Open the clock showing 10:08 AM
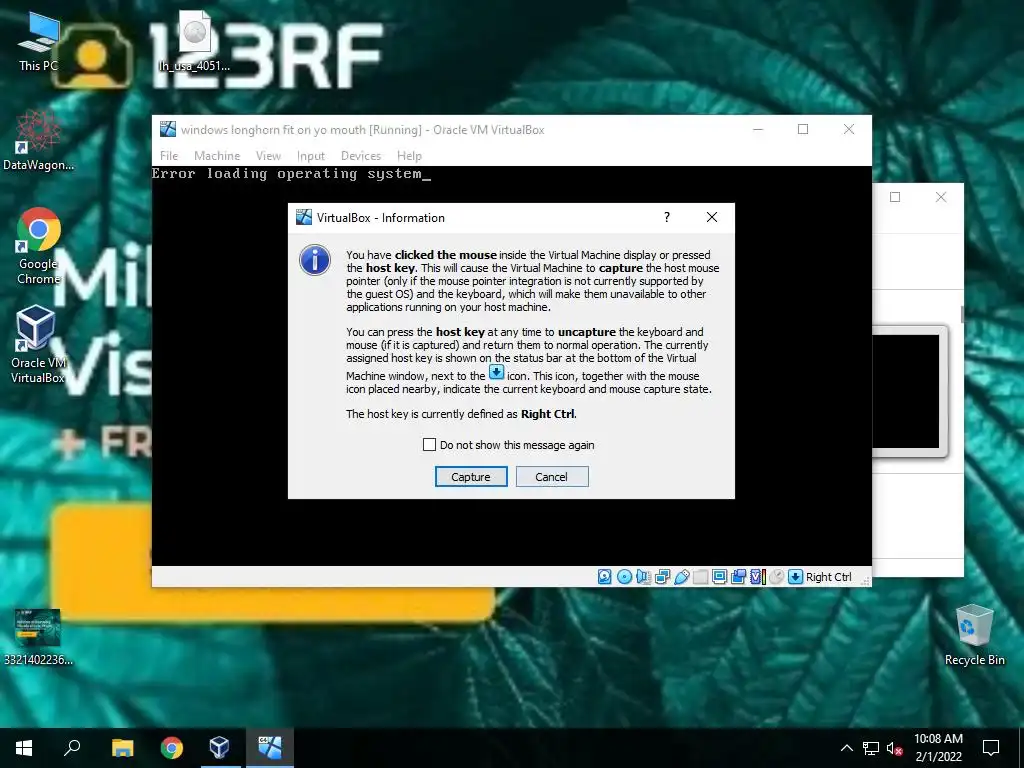 pos(938,748)
